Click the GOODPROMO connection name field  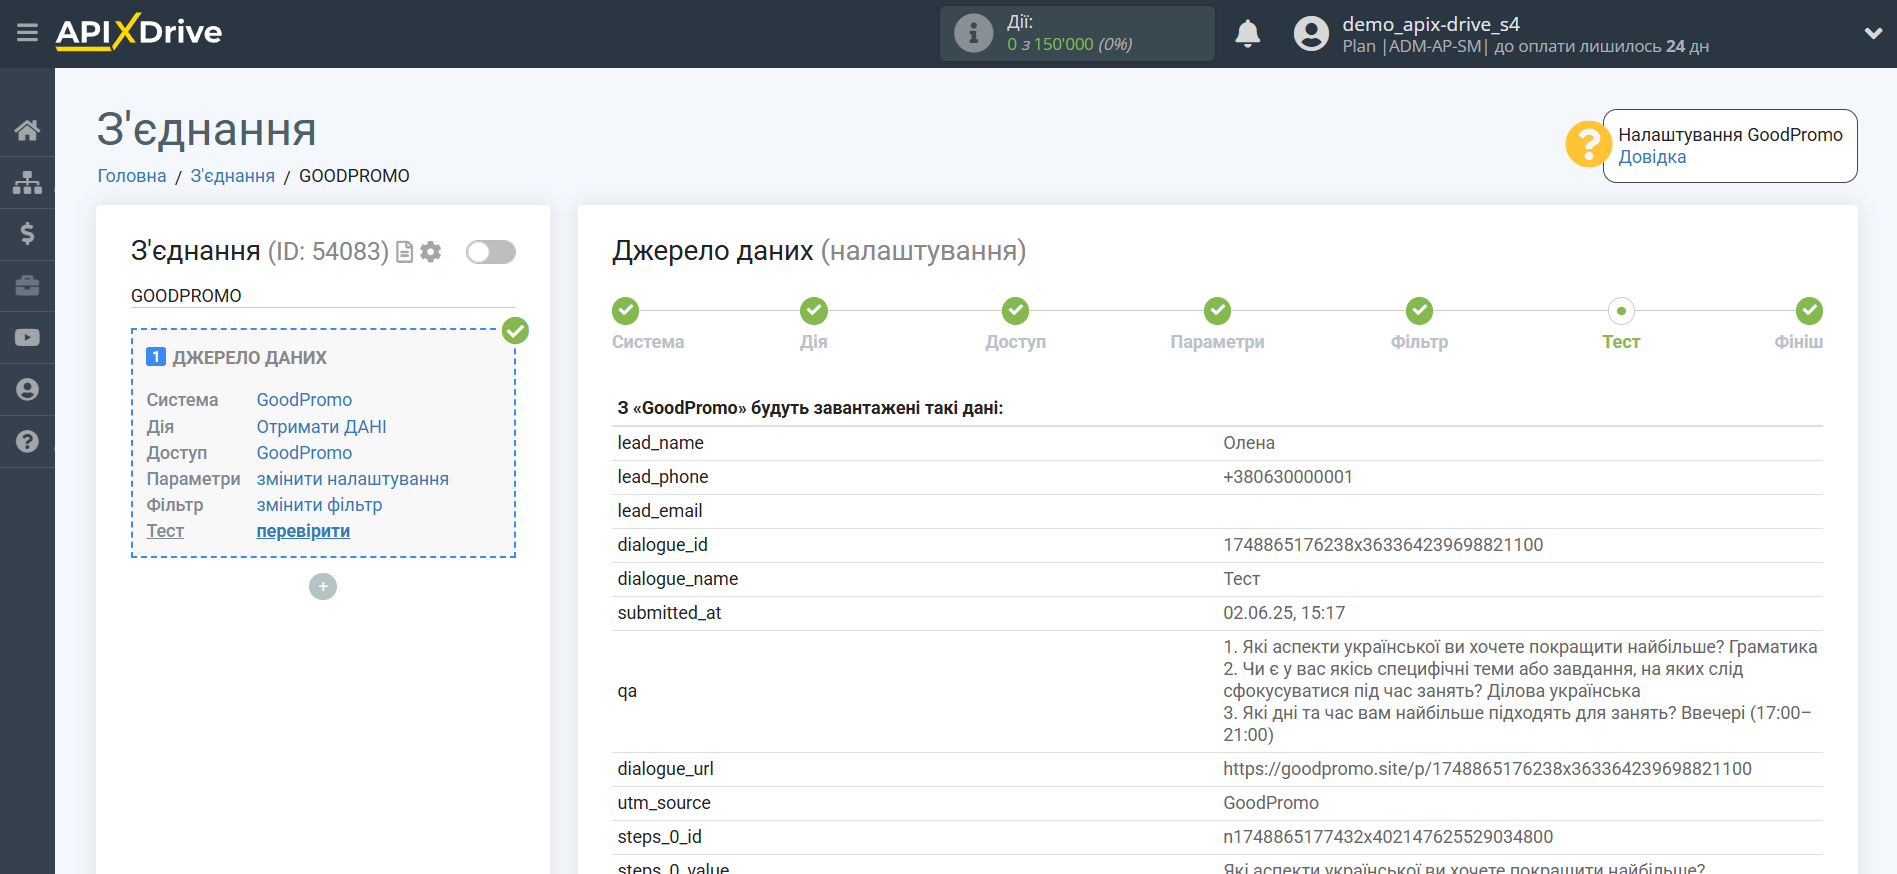click(323, 296)
